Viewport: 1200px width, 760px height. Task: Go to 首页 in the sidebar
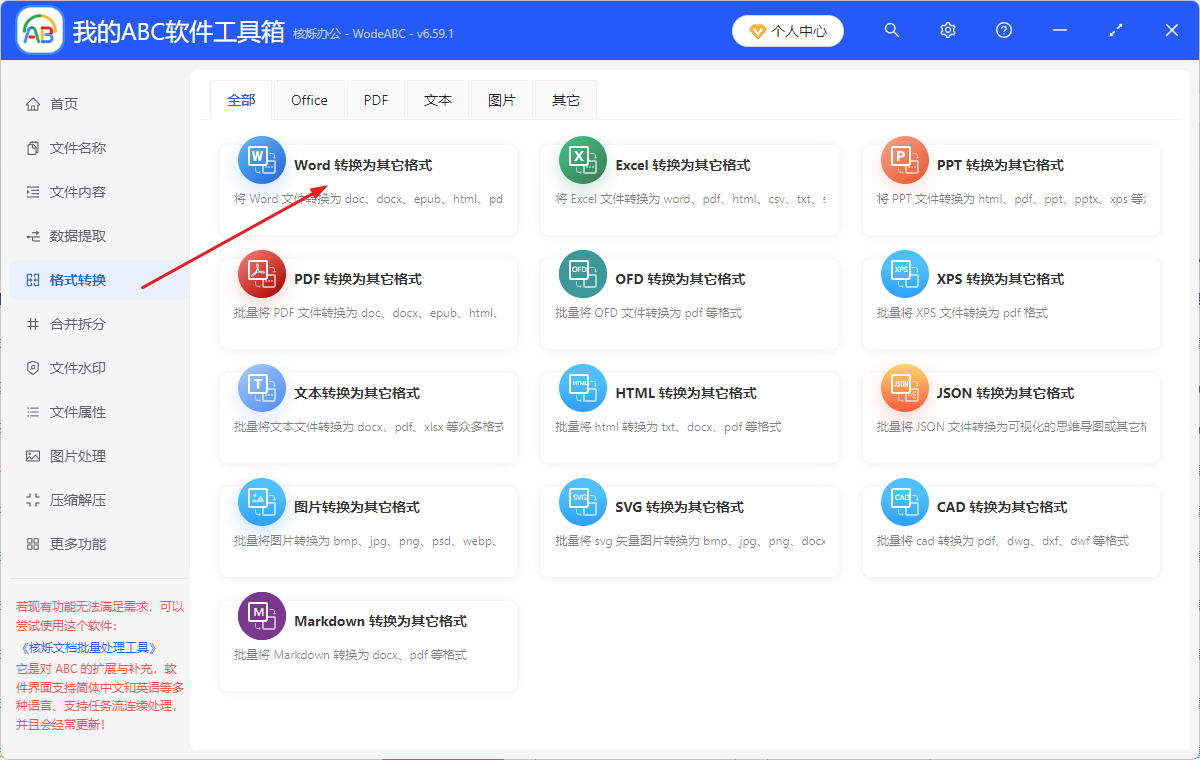64,104
